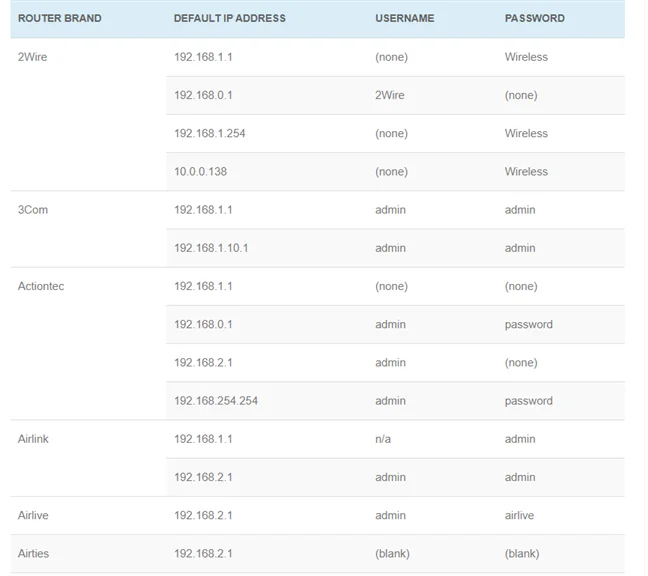Click 192.168.1.1 in the 3Com row

point(203,210)
